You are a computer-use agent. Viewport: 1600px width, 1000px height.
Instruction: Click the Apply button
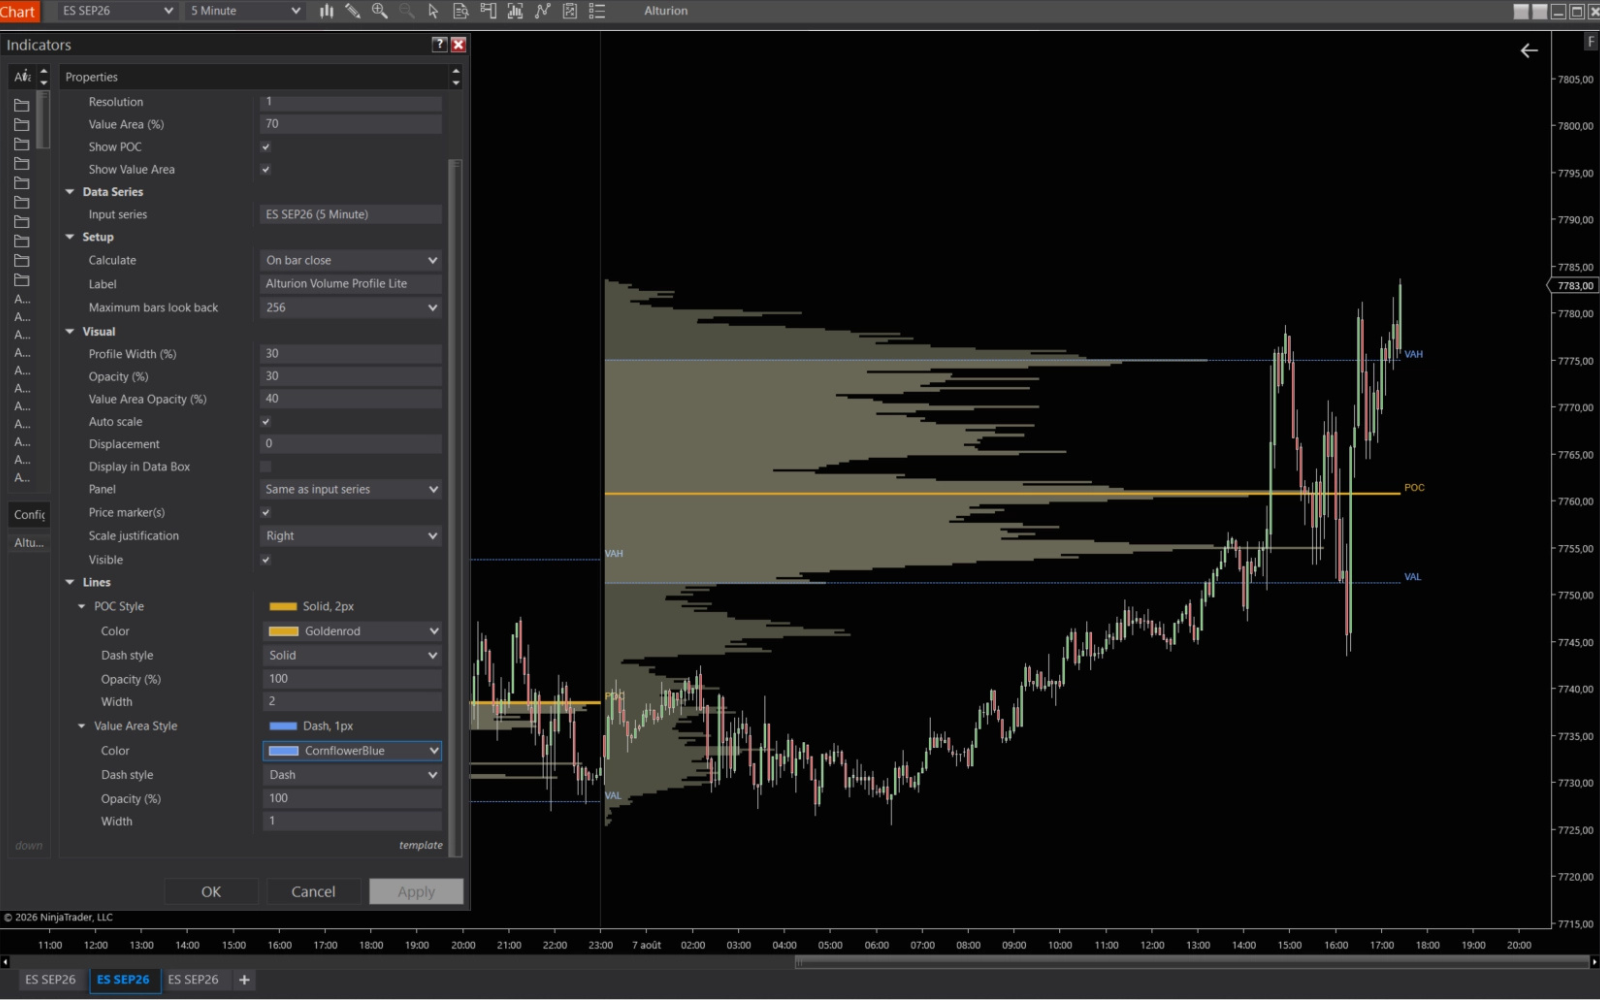pyautogui.click(x=416, y=892)
